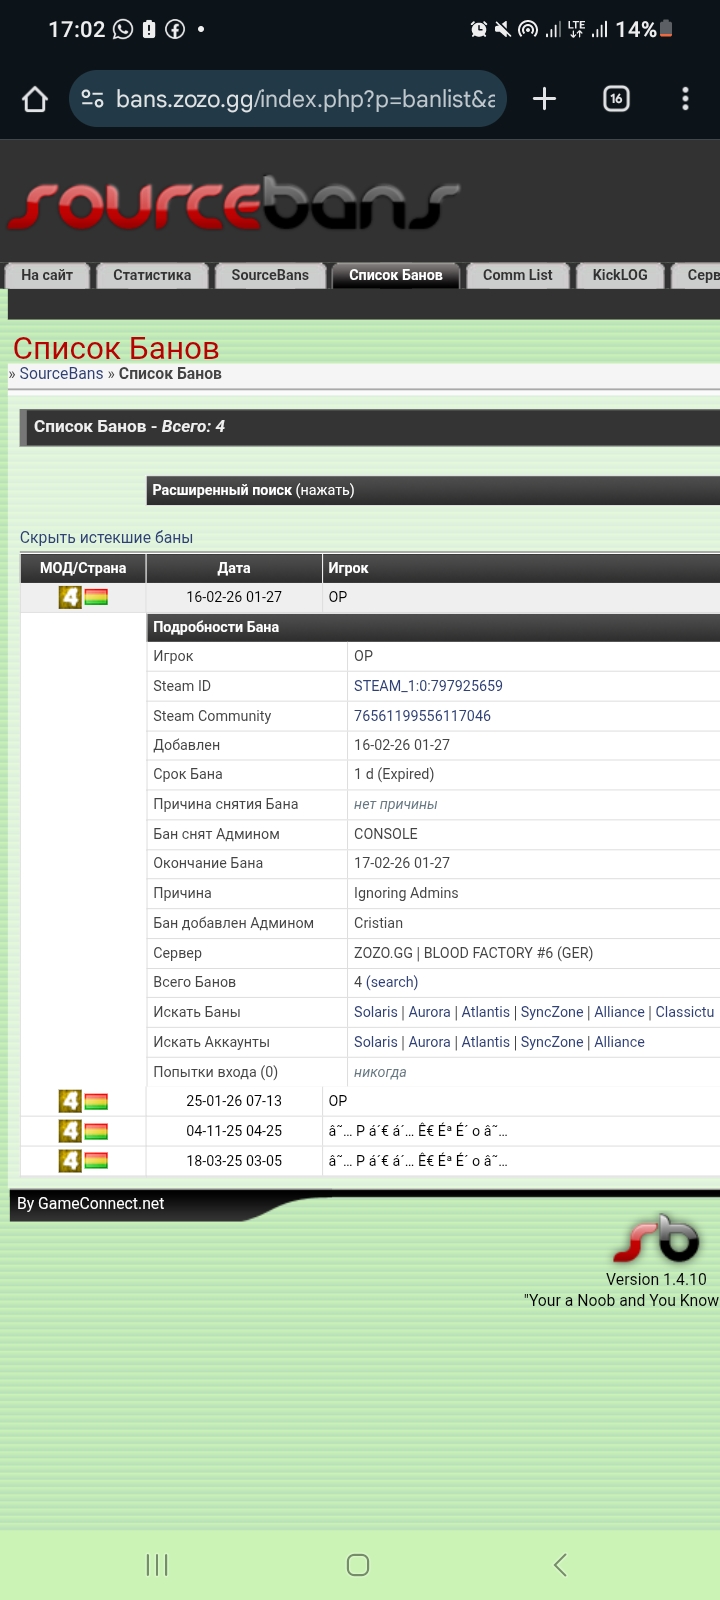Viewport: 720px width, 1600px height.
Task: Open the STEAM_1:0:797925659 Steam ID link
Action: pyautogui.click(x=428, y=686)
